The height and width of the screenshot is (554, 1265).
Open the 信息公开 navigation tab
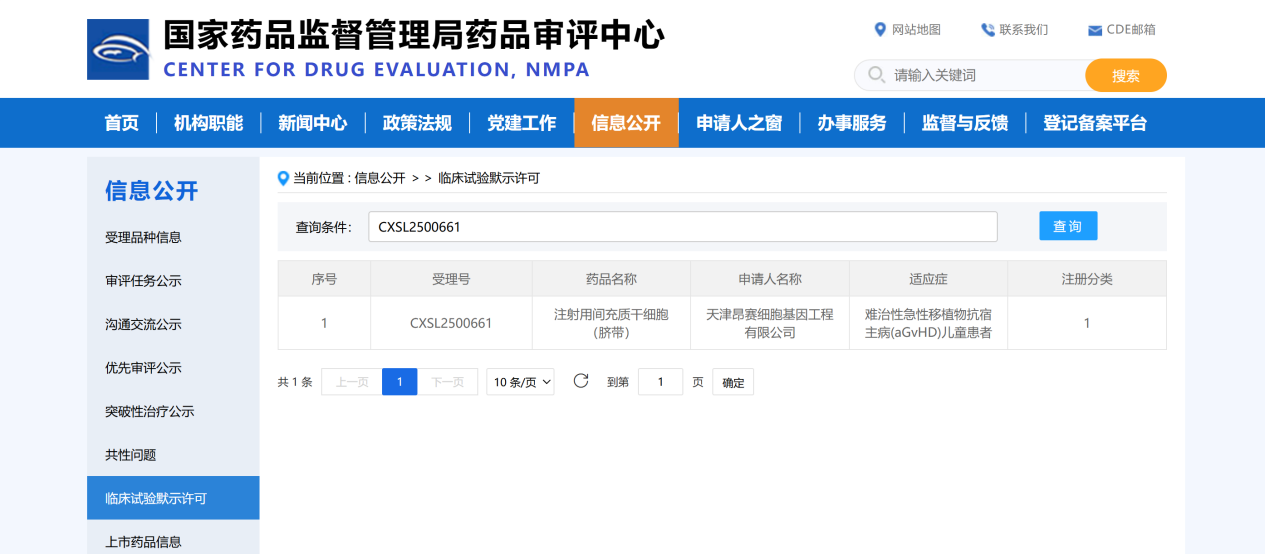tap(626, 123)
